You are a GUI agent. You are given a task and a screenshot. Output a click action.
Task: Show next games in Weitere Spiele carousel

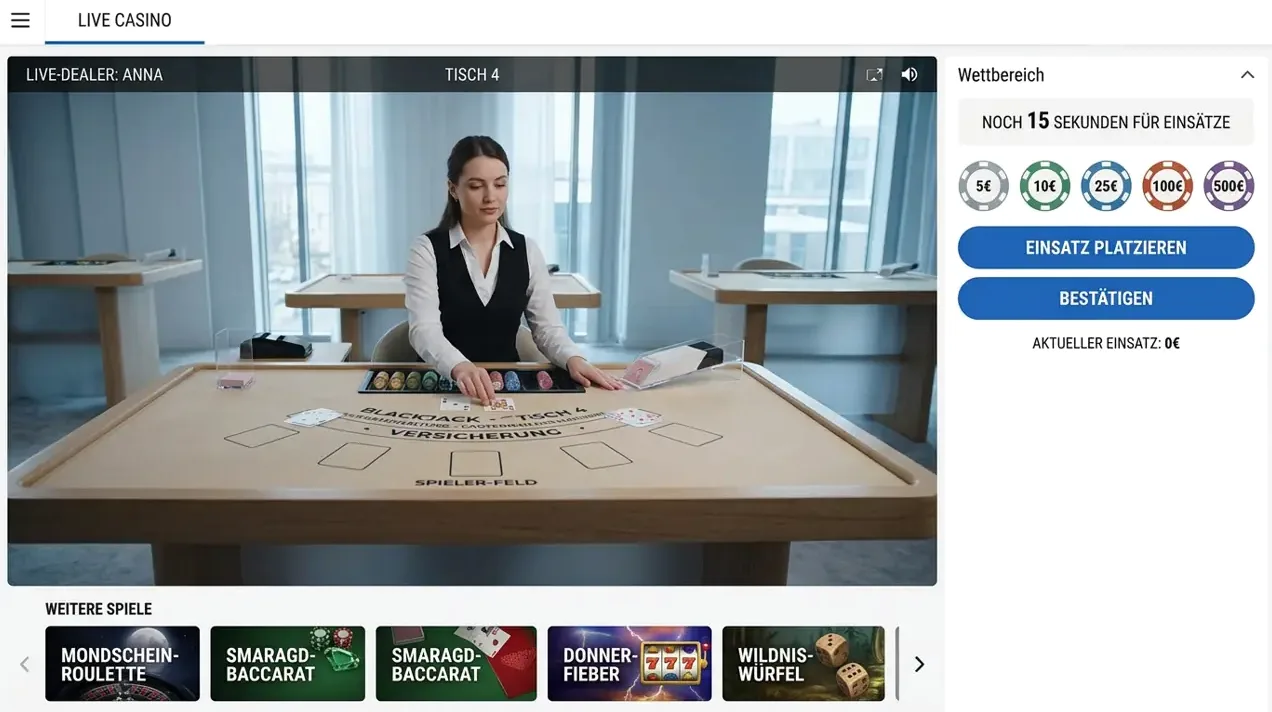pos(919,664)
